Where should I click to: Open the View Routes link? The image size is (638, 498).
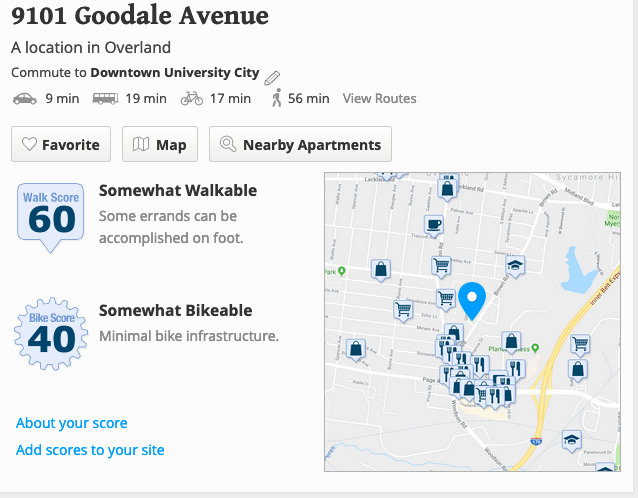(379, 98)
